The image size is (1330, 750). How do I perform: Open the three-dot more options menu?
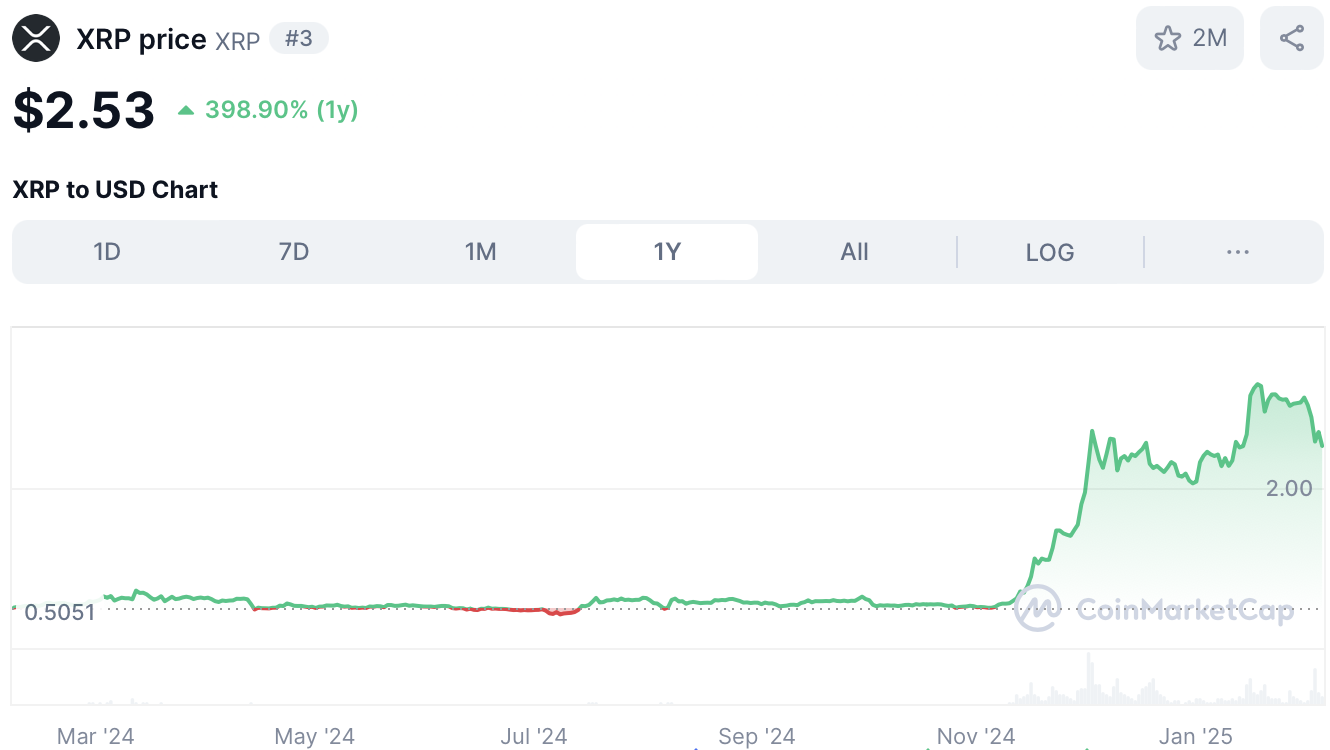[1237, 252]
